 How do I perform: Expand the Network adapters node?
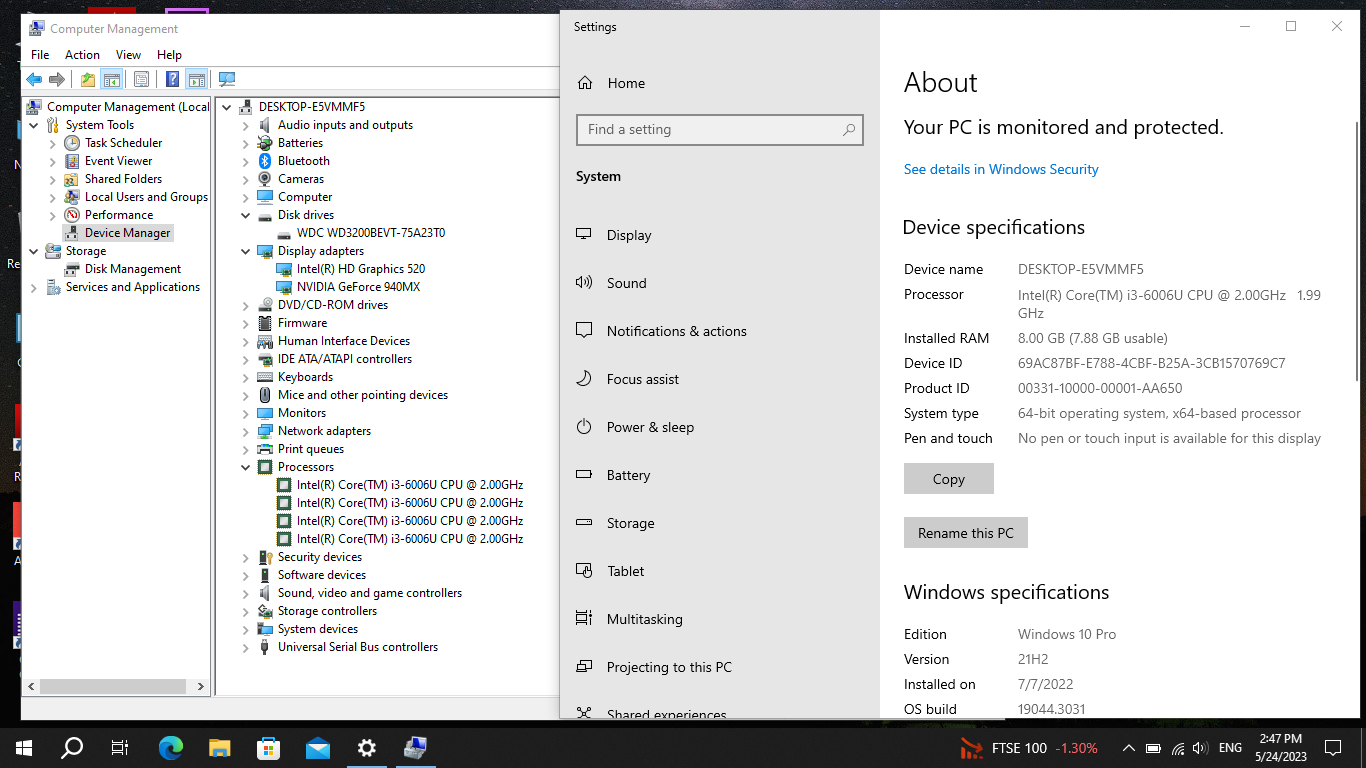[x=246, y=431]
